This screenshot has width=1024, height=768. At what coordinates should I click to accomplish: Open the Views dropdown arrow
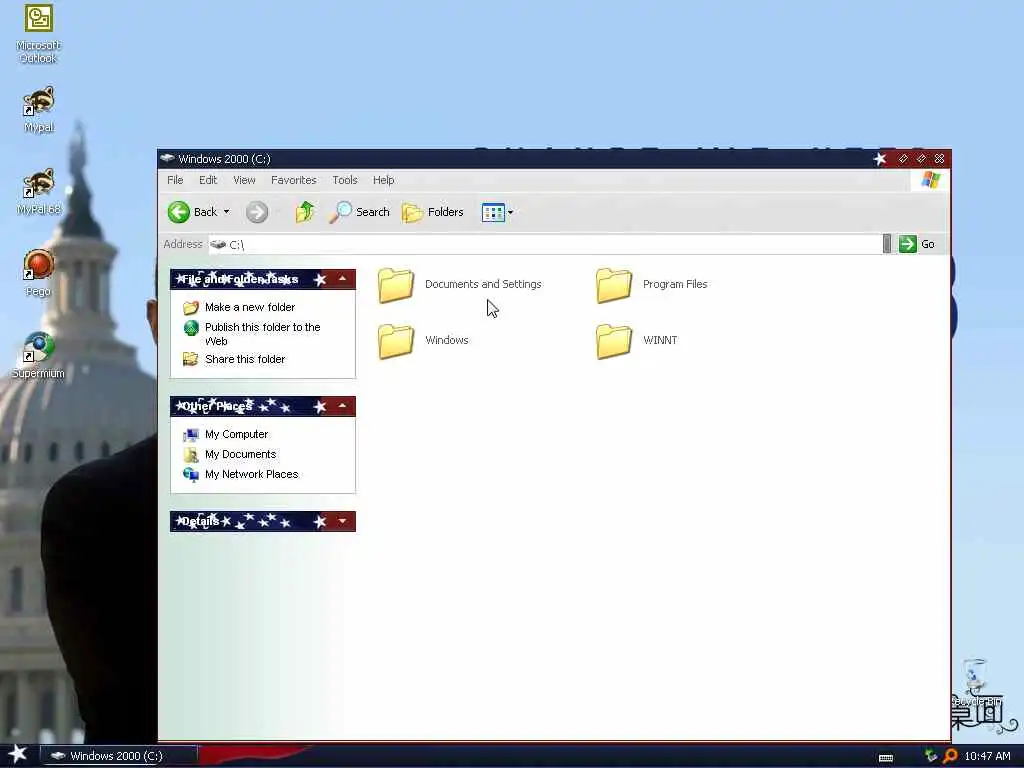511,212
